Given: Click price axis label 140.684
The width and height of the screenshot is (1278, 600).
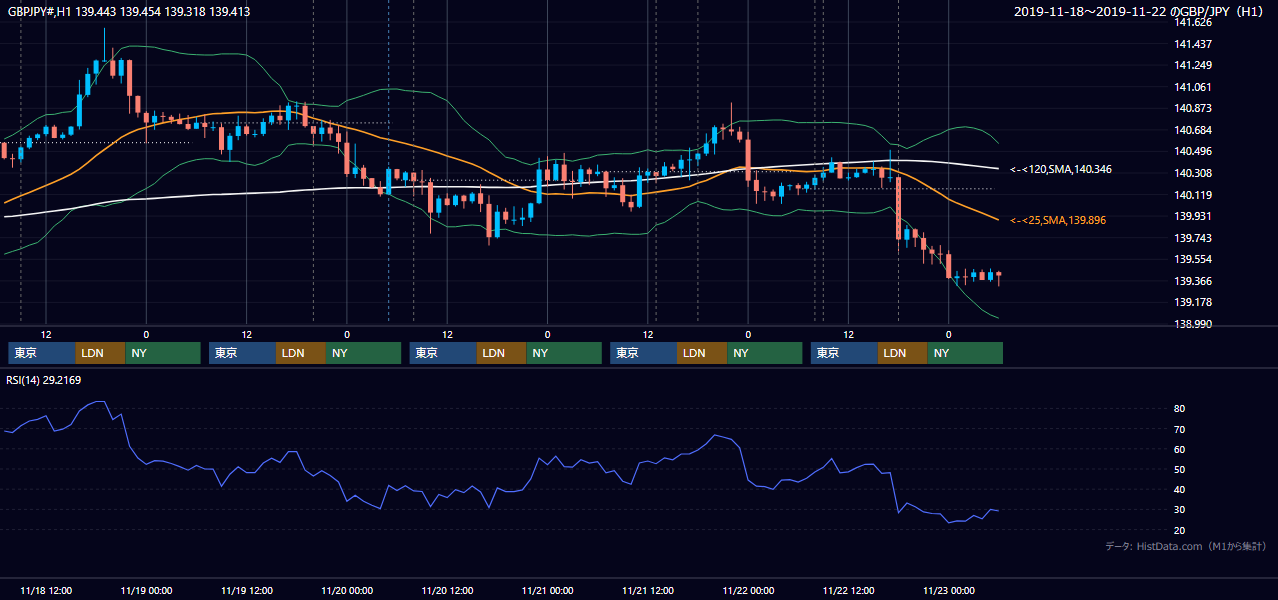Looking at the screenshot, I should 1193,131.
